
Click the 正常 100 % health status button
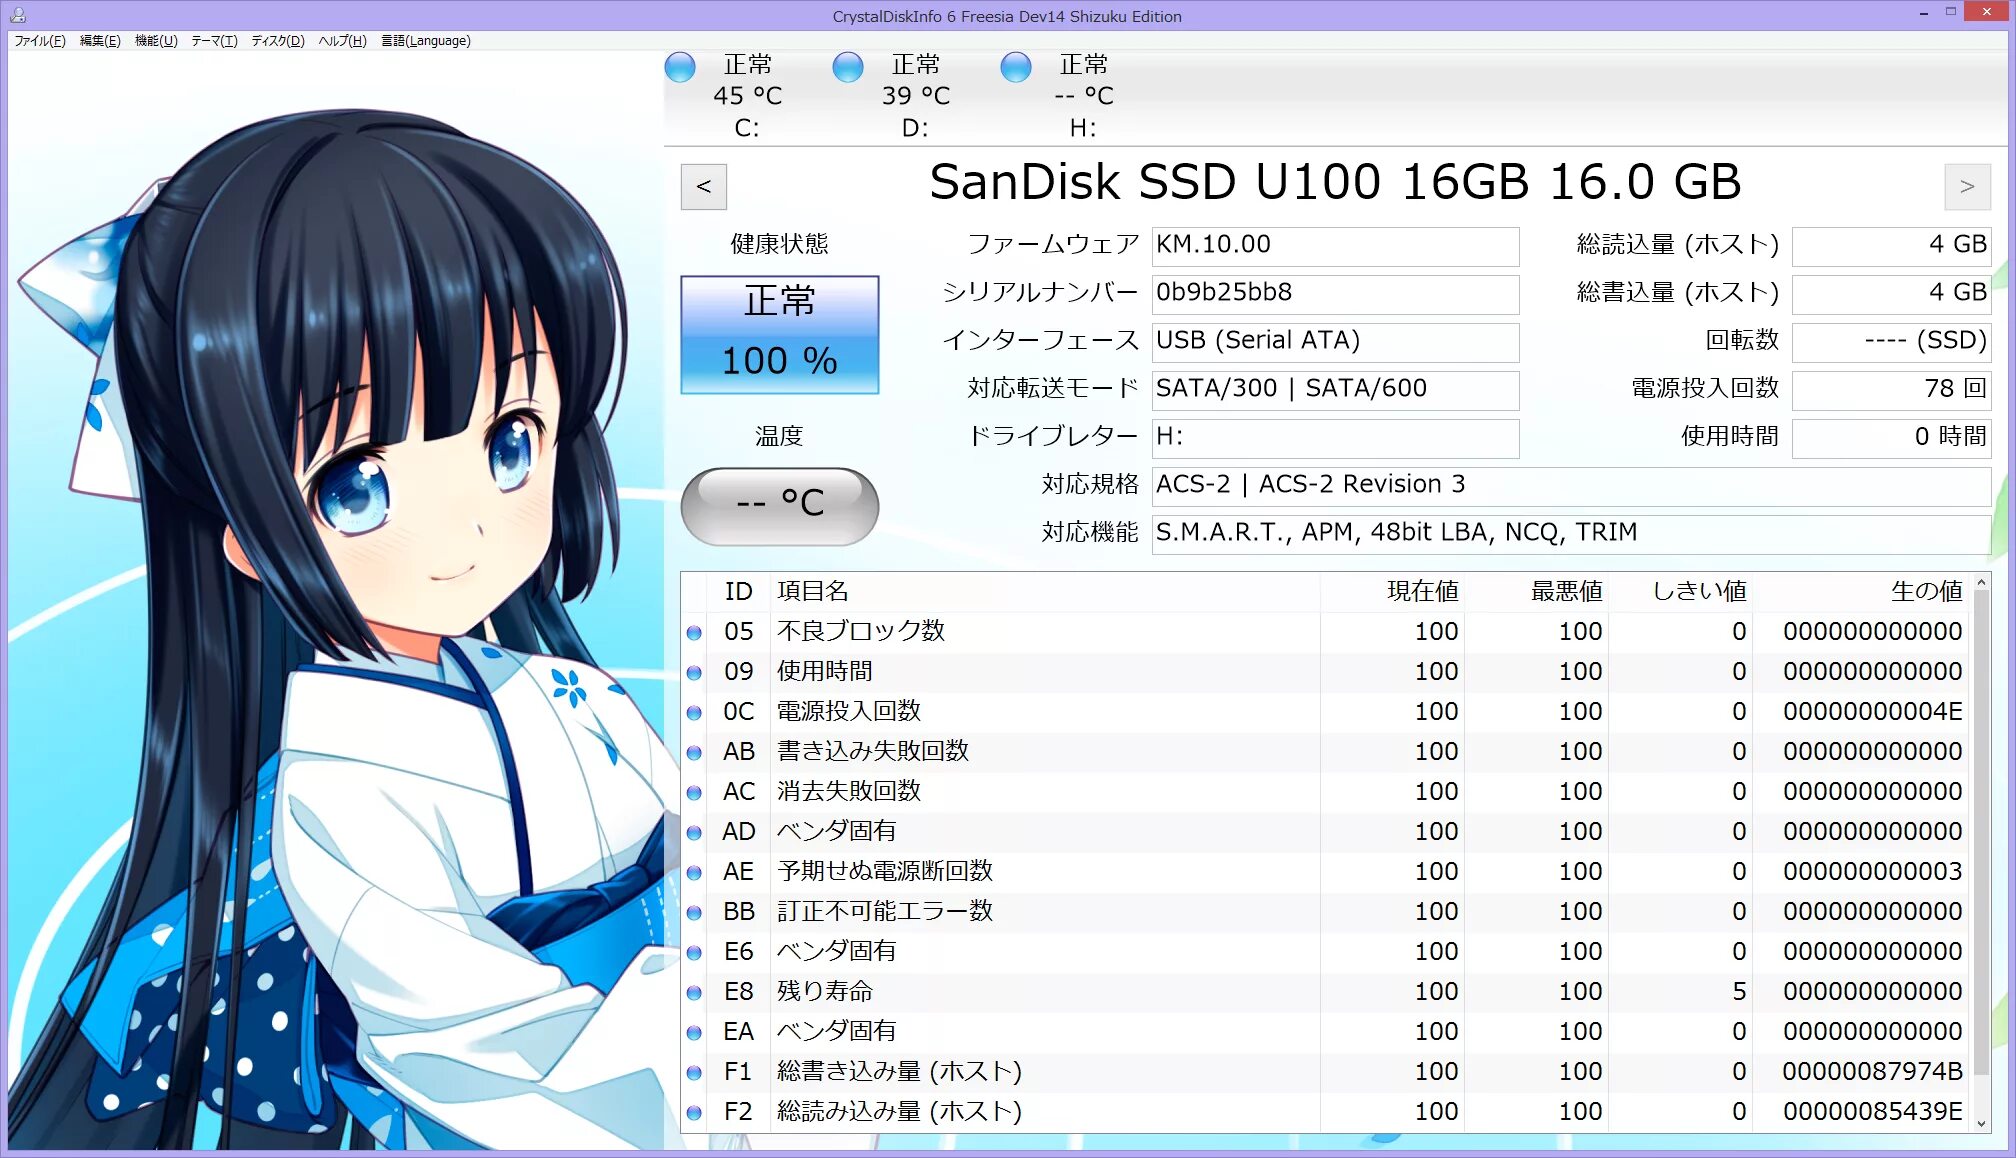(x=780, y=335)
